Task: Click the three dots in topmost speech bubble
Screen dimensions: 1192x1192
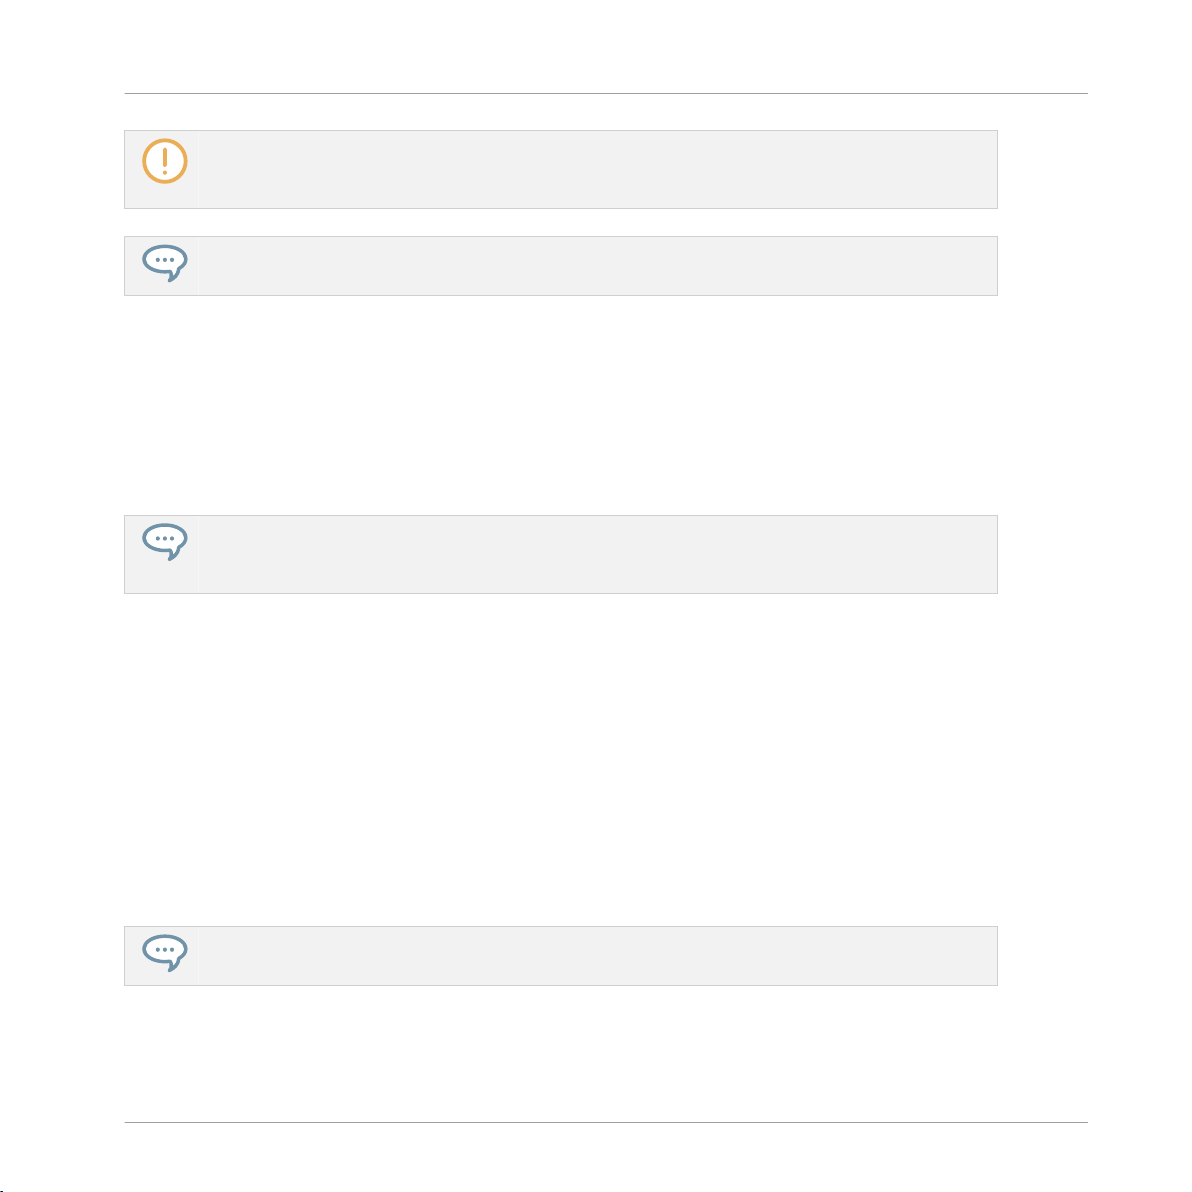Action: click(164, 260)
